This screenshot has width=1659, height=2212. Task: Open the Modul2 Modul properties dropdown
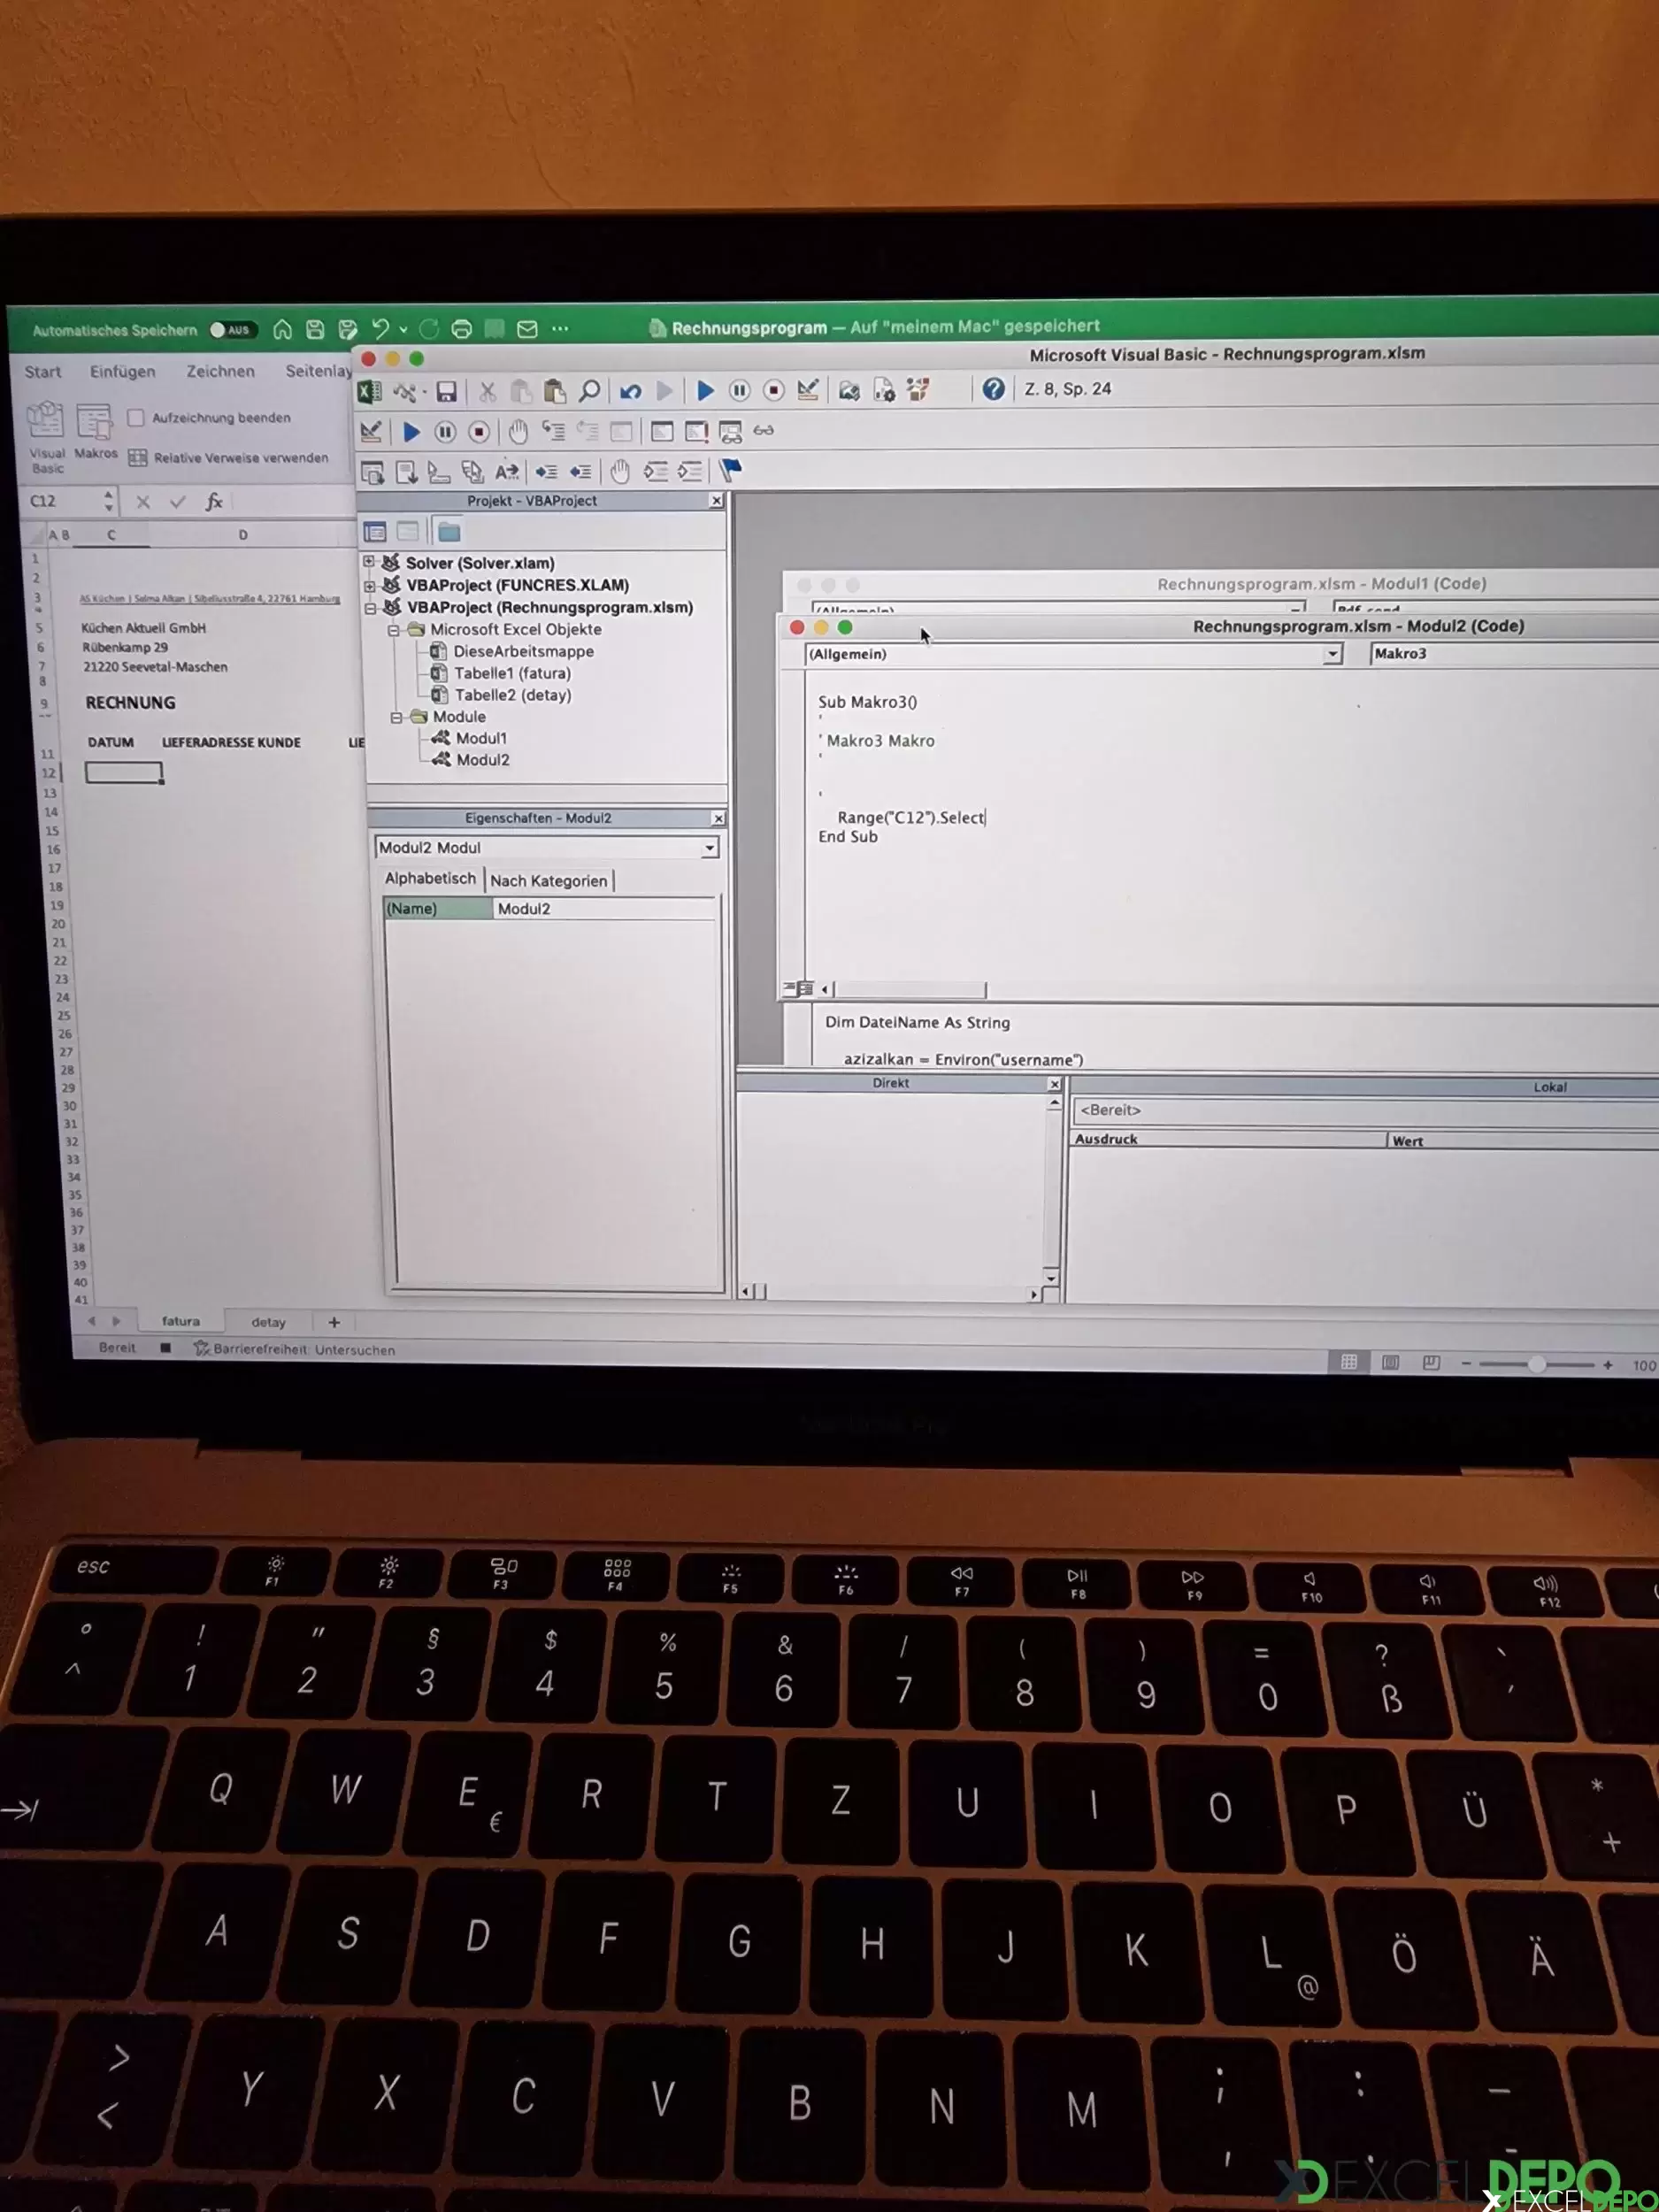coord(709,848)
